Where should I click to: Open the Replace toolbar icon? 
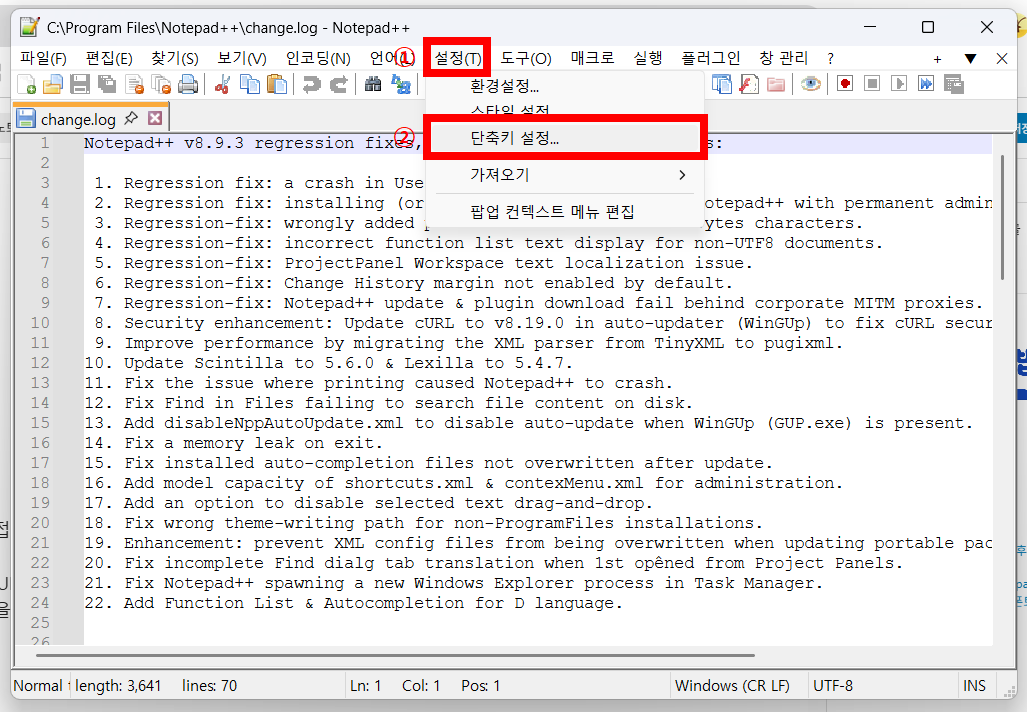(401, 84)
